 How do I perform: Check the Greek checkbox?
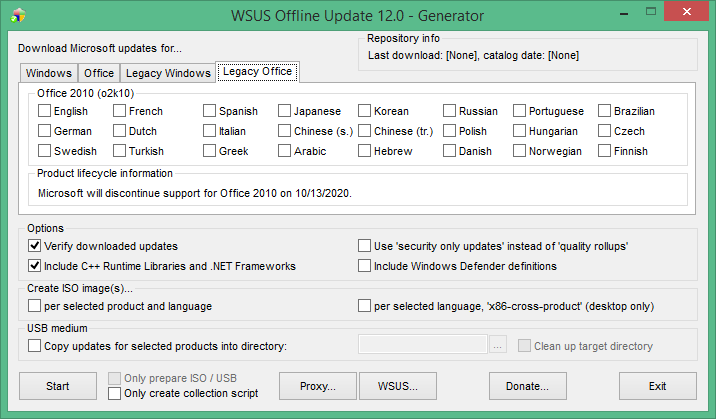[209, 151]
